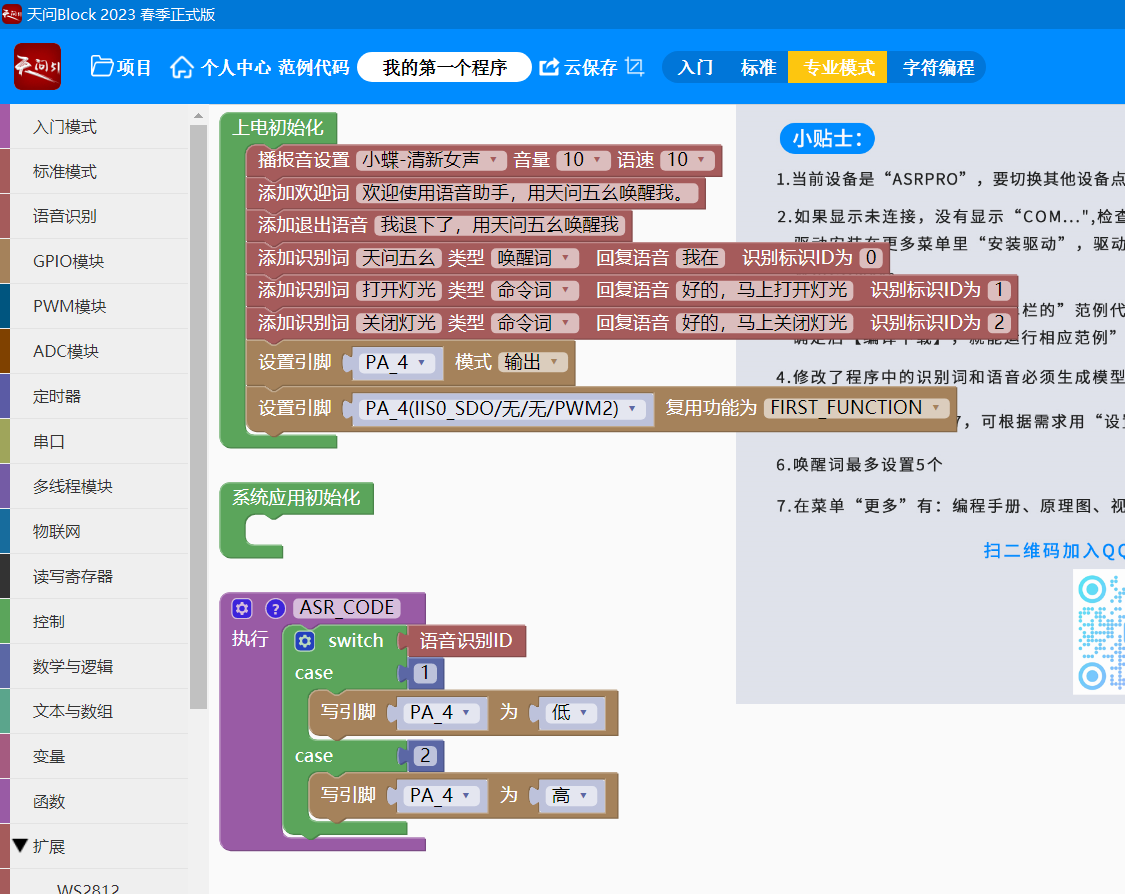The image size is (1125, 894).
Task: Open the 语速 10 dropdown
Action: click(687, 160)
